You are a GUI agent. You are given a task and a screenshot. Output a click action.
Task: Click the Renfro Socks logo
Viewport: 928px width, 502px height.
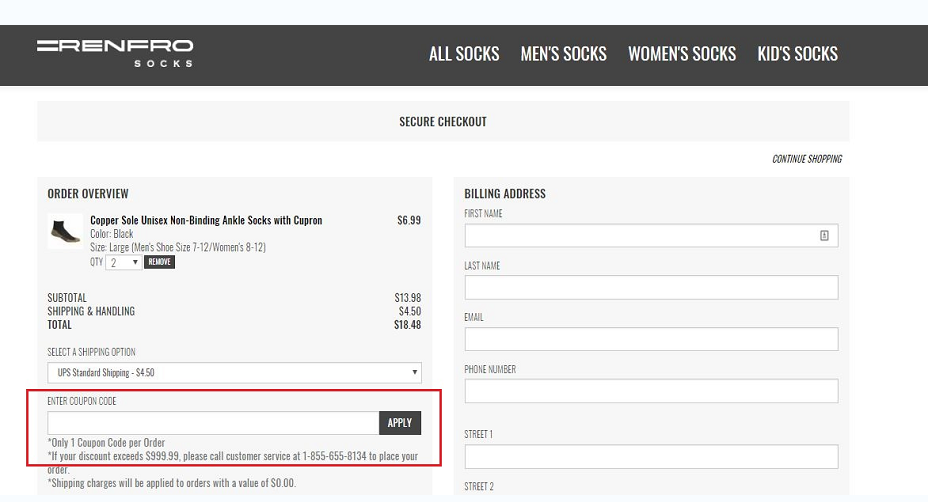115,53
